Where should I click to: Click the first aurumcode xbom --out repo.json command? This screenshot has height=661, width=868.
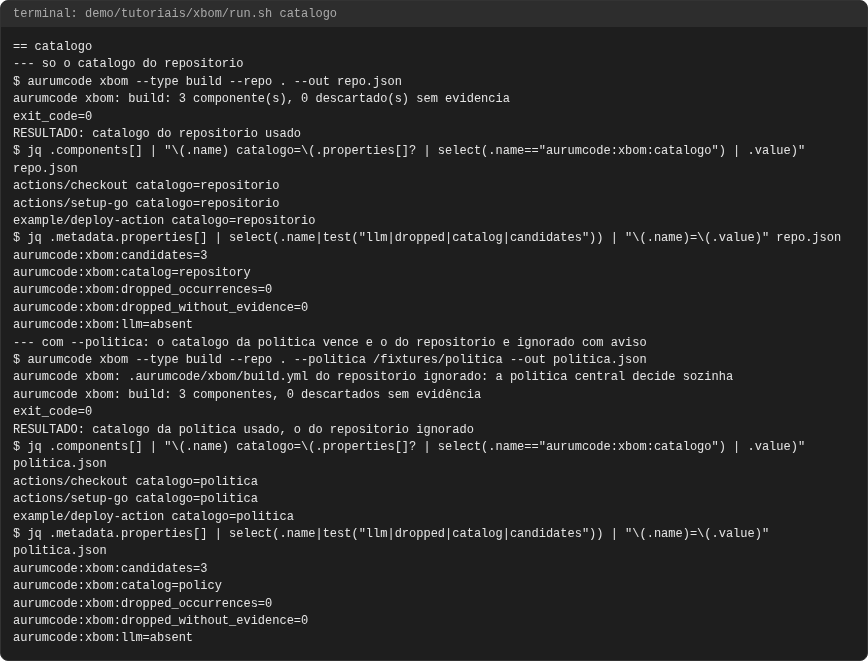pos(208,81)
